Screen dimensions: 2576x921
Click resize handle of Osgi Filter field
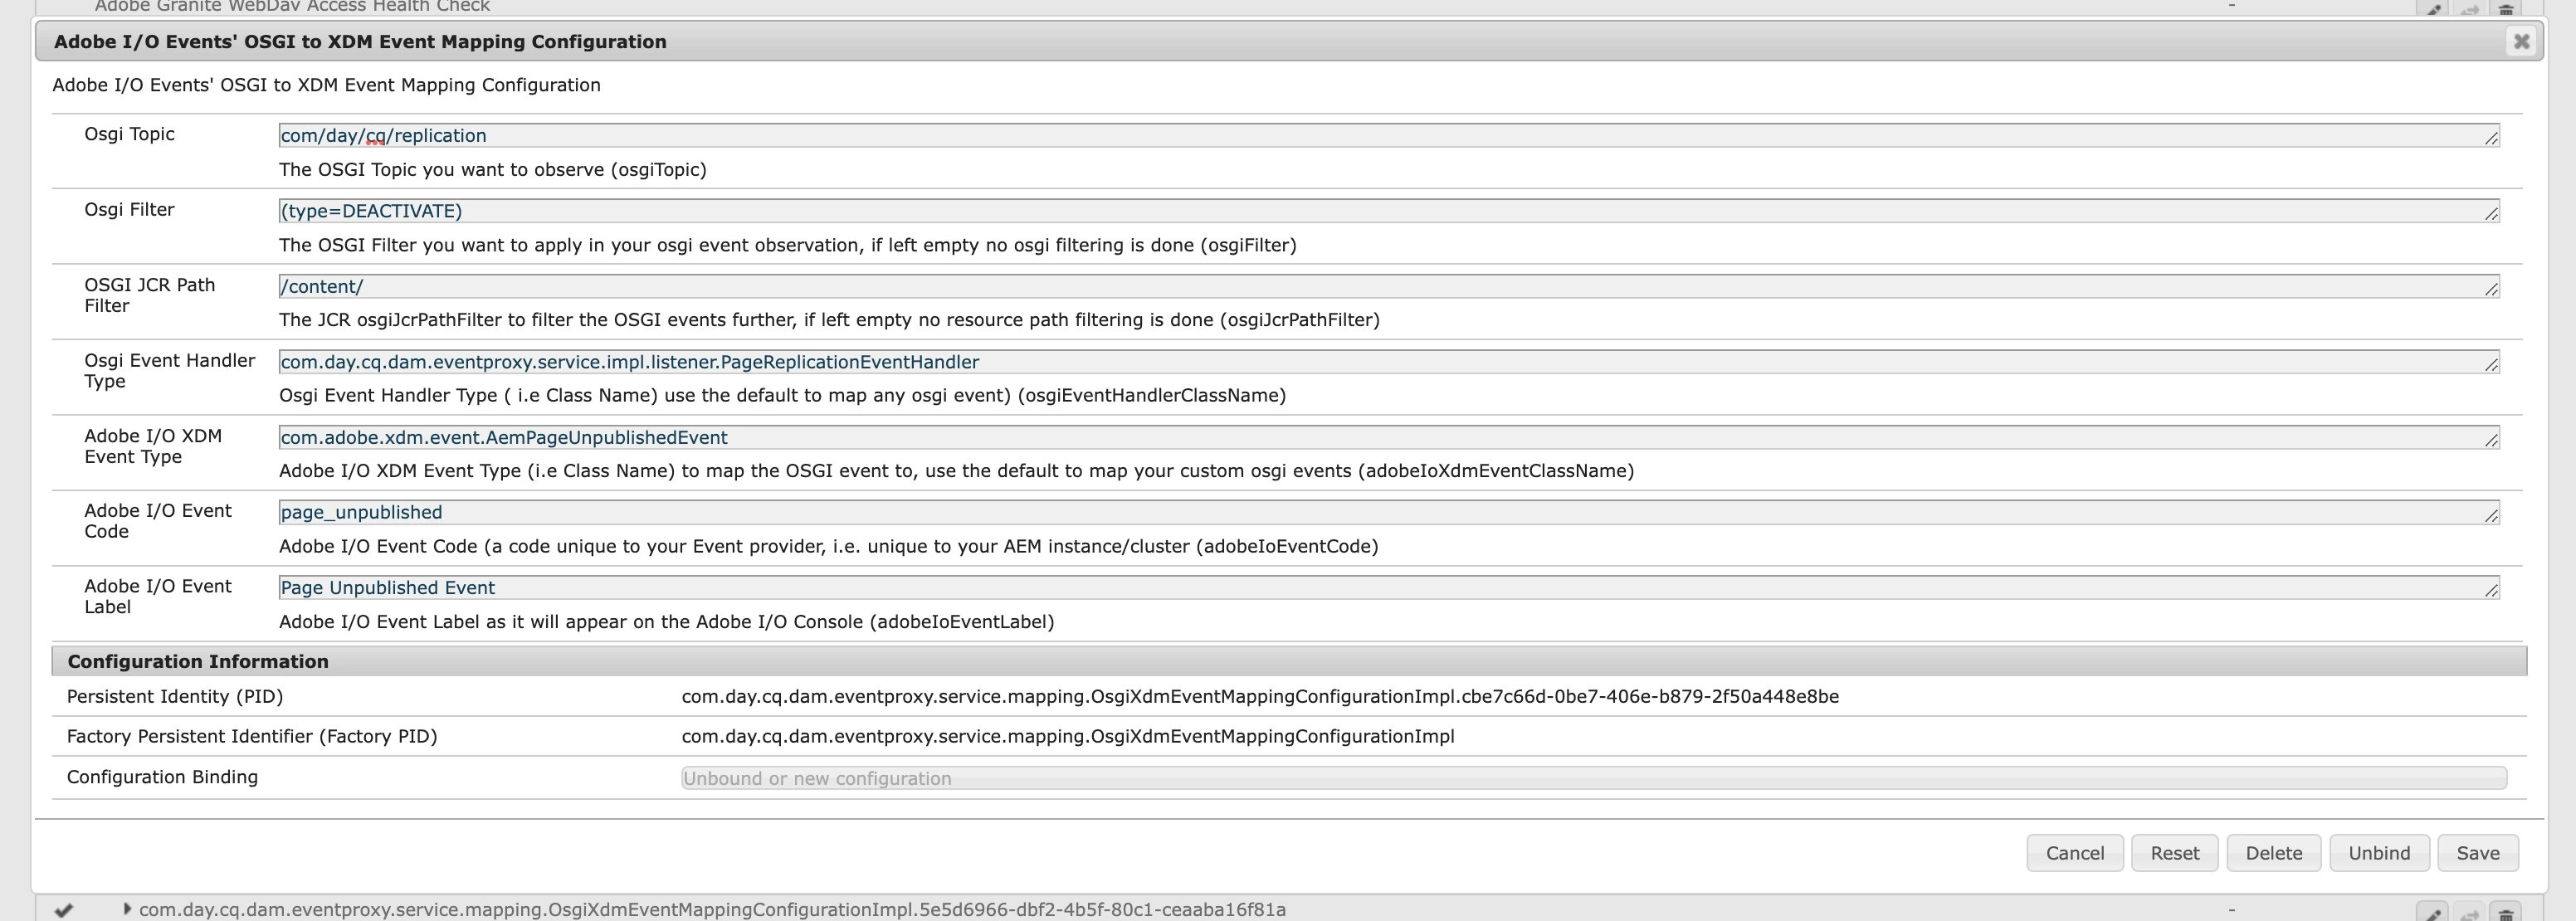[x=2491, y=213]
